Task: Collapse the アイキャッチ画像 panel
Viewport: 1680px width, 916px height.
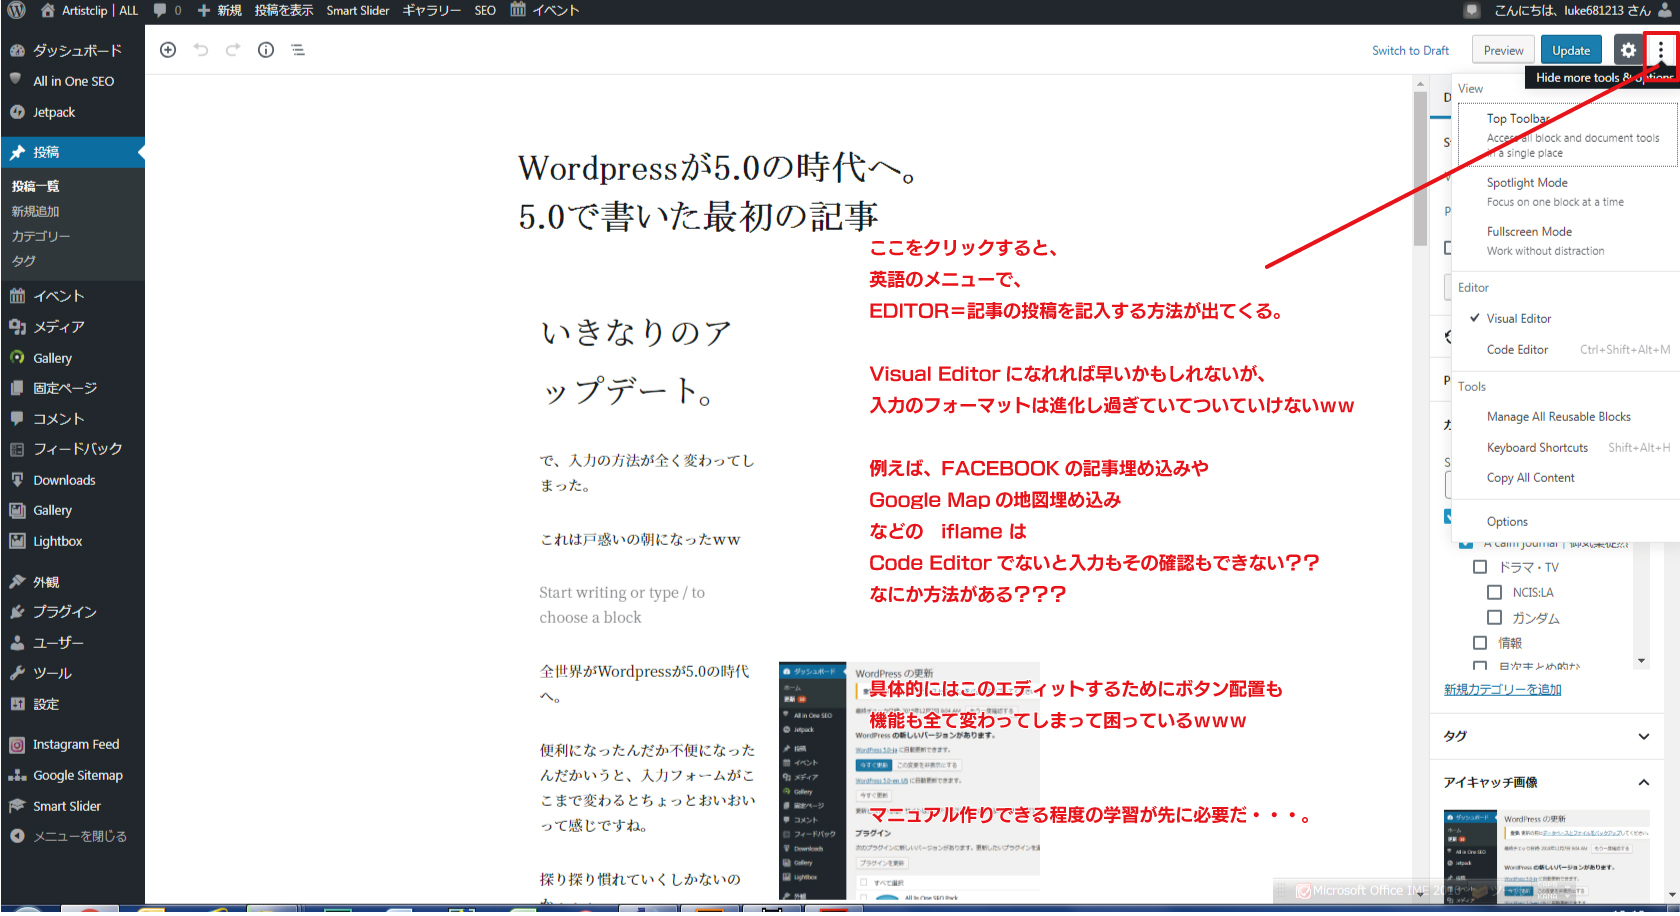Action: pyautogui.click(x=1643, y=782)
